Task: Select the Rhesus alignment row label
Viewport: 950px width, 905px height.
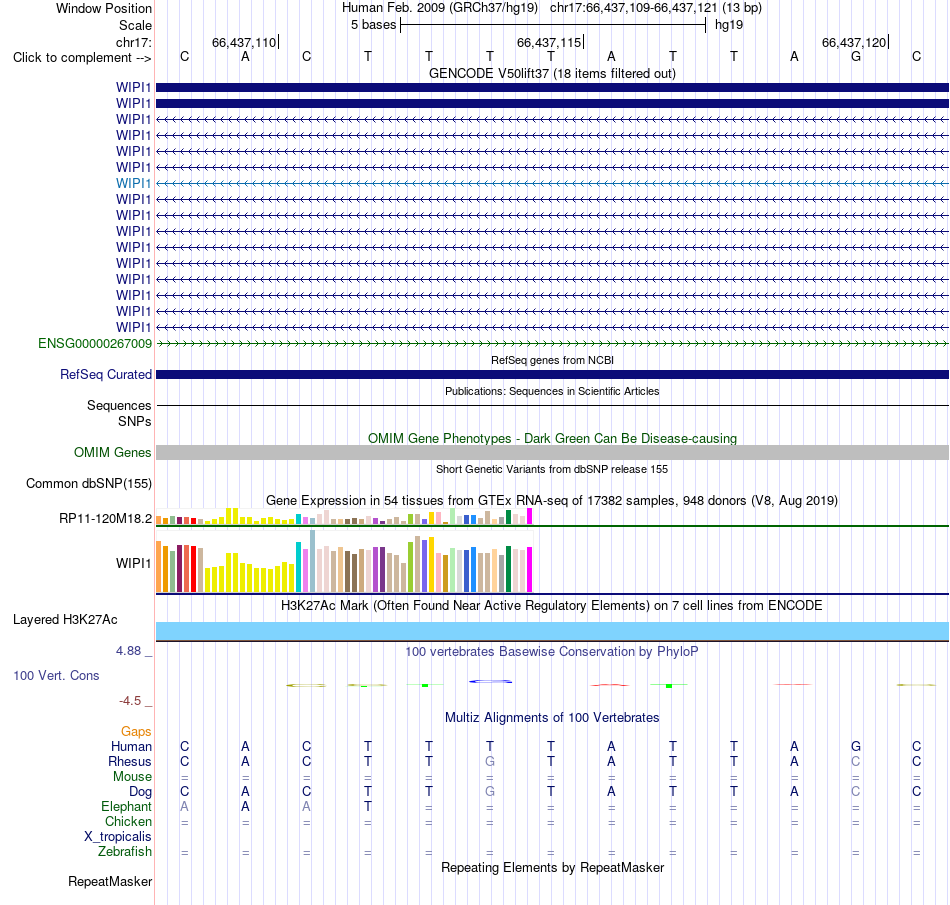Action: tap(130, 761)
